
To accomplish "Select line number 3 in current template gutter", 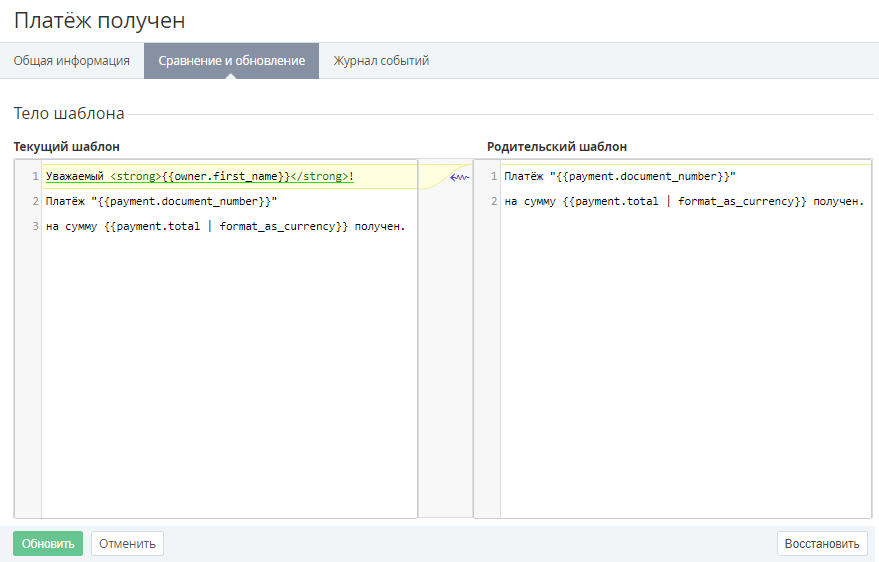I will tap(34, 227).
